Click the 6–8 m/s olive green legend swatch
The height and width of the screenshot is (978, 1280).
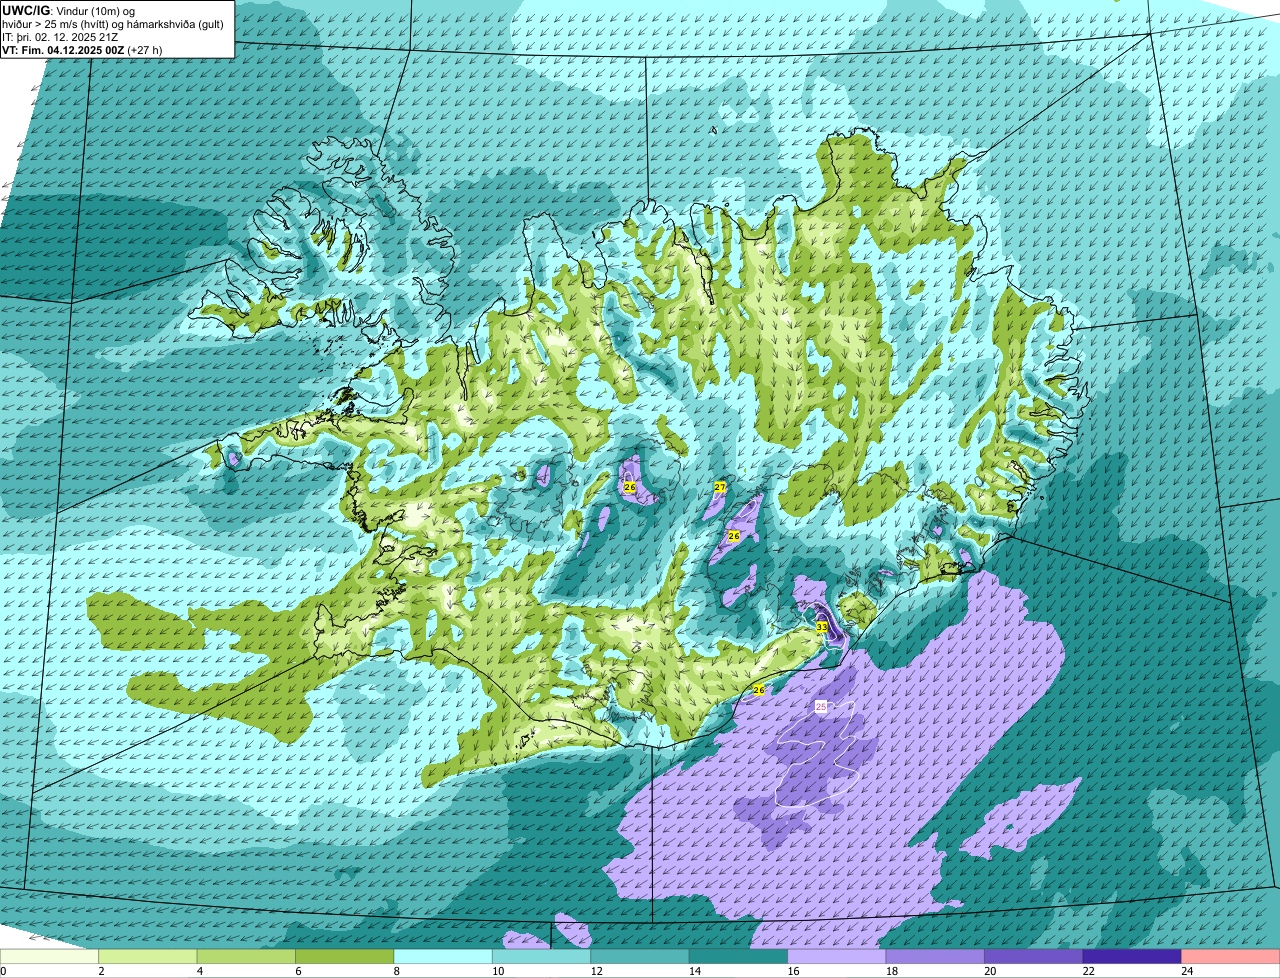tap(345, 956)
